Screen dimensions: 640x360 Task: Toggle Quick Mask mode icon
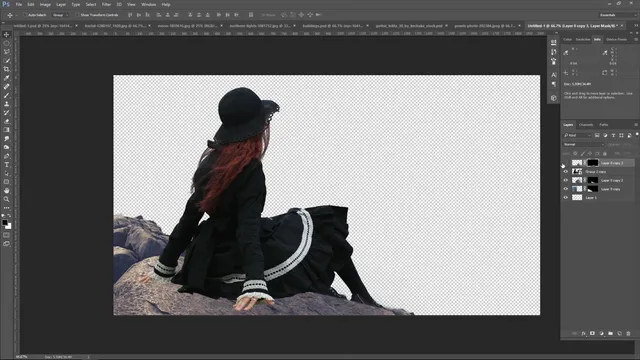(7, 235)
